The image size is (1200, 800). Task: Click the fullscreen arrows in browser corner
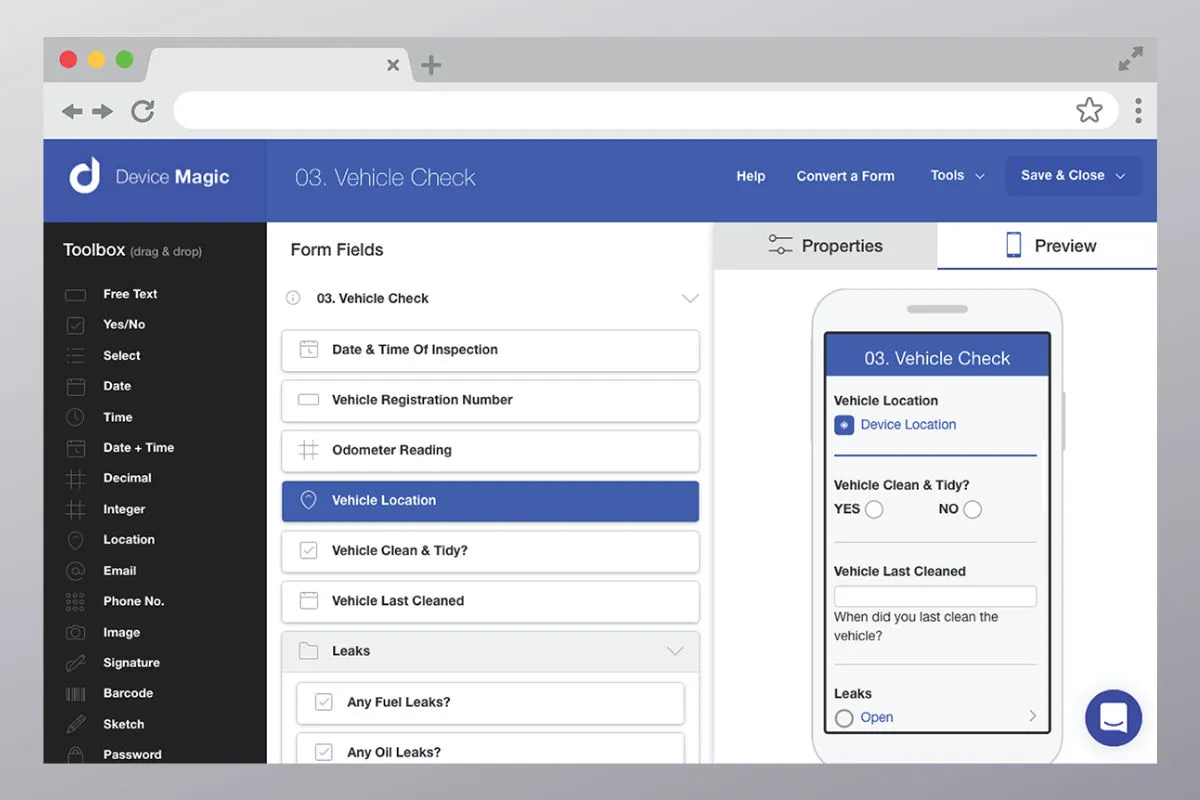tap(1130, 59)
